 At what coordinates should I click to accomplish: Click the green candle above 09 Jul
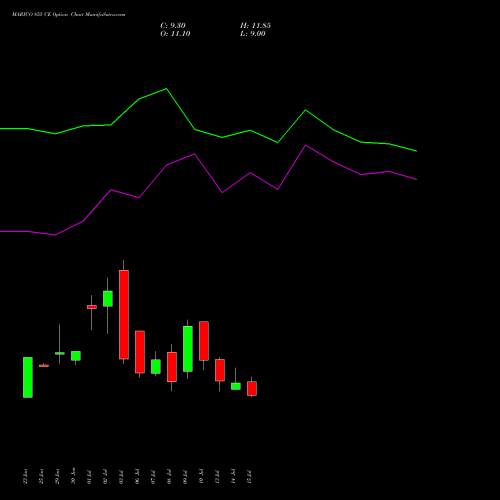coord(188,349)
